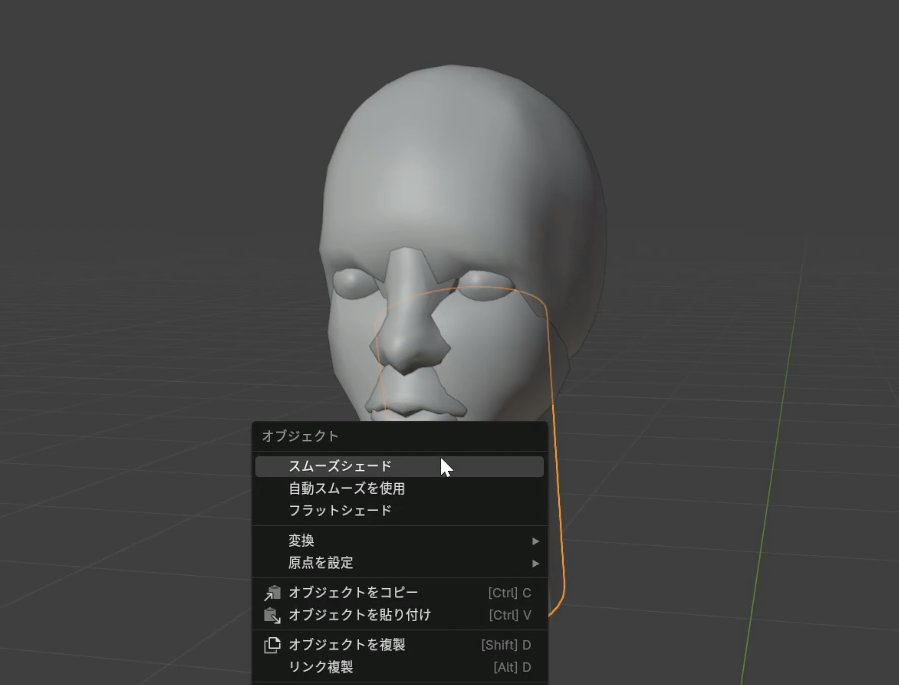Open the 原点を設定 submenu
Screen dimensions: 899x685
click(x=399, y=563)
